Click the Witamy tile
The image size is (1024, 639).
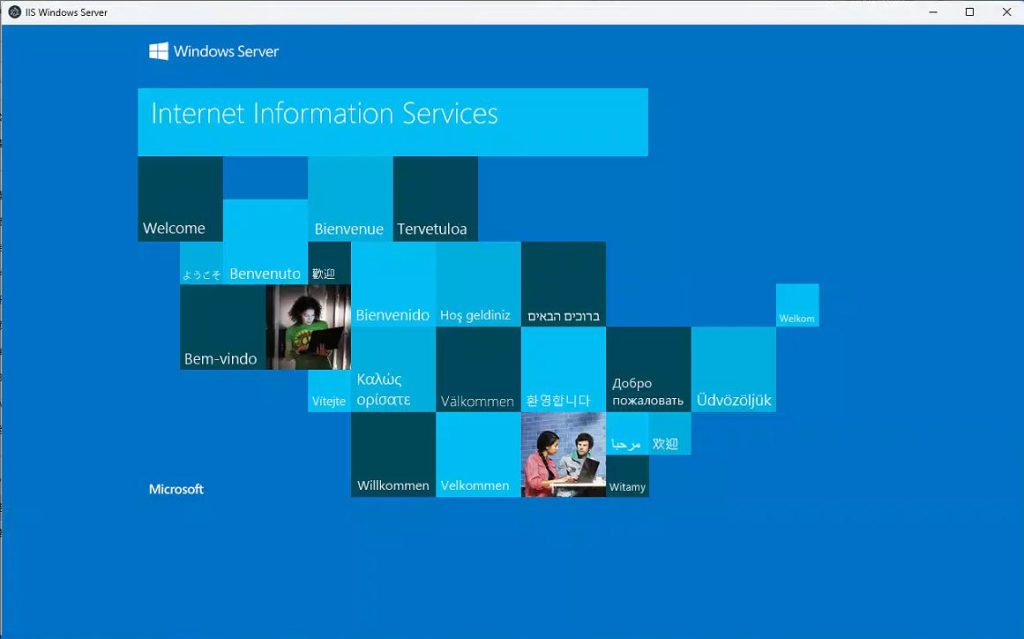[627, 476]
